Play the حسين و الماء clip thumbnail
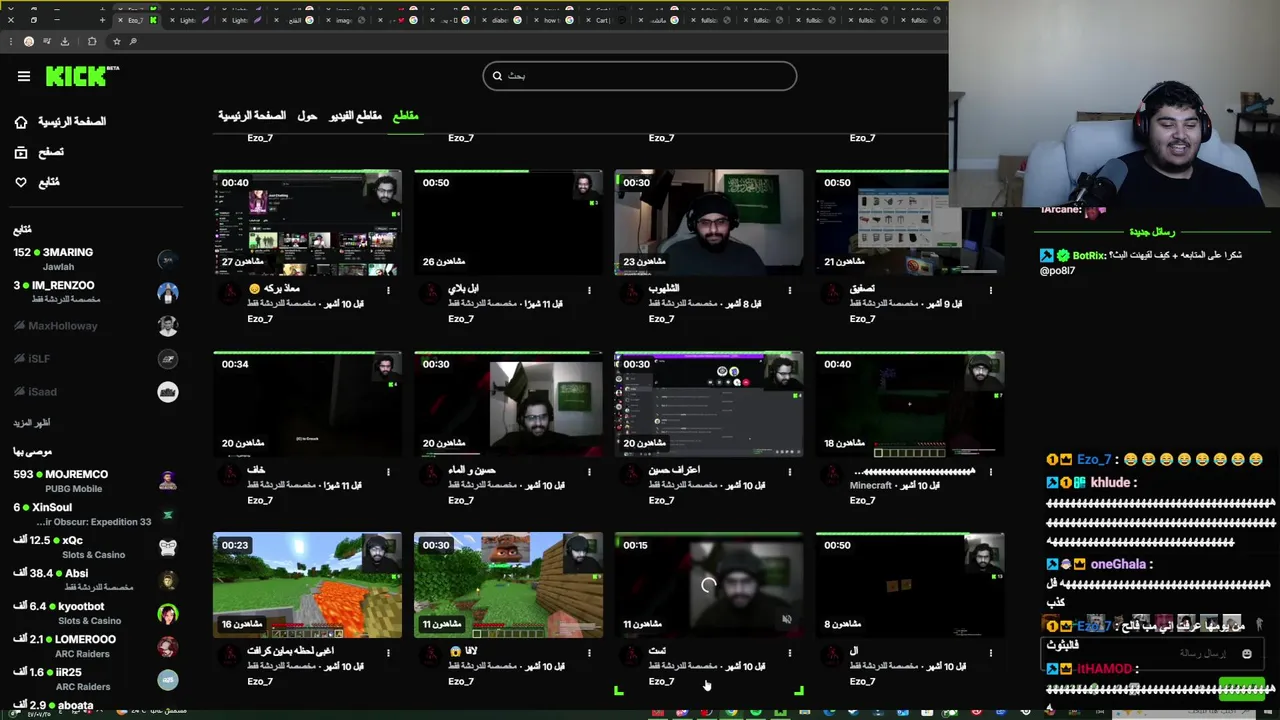This screenshot has width=1280, height=720. pyautogui.click(x=508, y=403)
